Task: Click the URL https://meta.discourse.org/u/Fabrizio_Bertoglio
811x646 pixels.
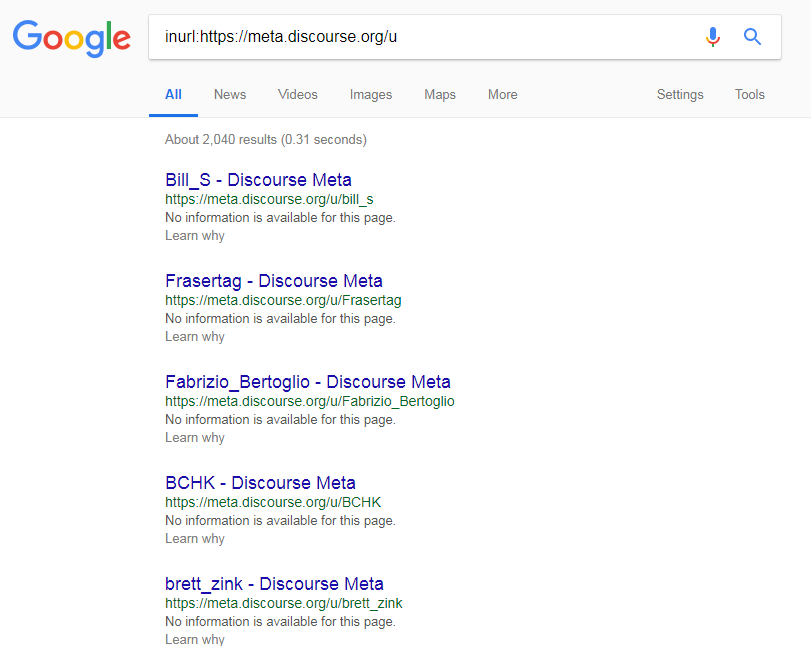Action: click(x=310, y=401)
